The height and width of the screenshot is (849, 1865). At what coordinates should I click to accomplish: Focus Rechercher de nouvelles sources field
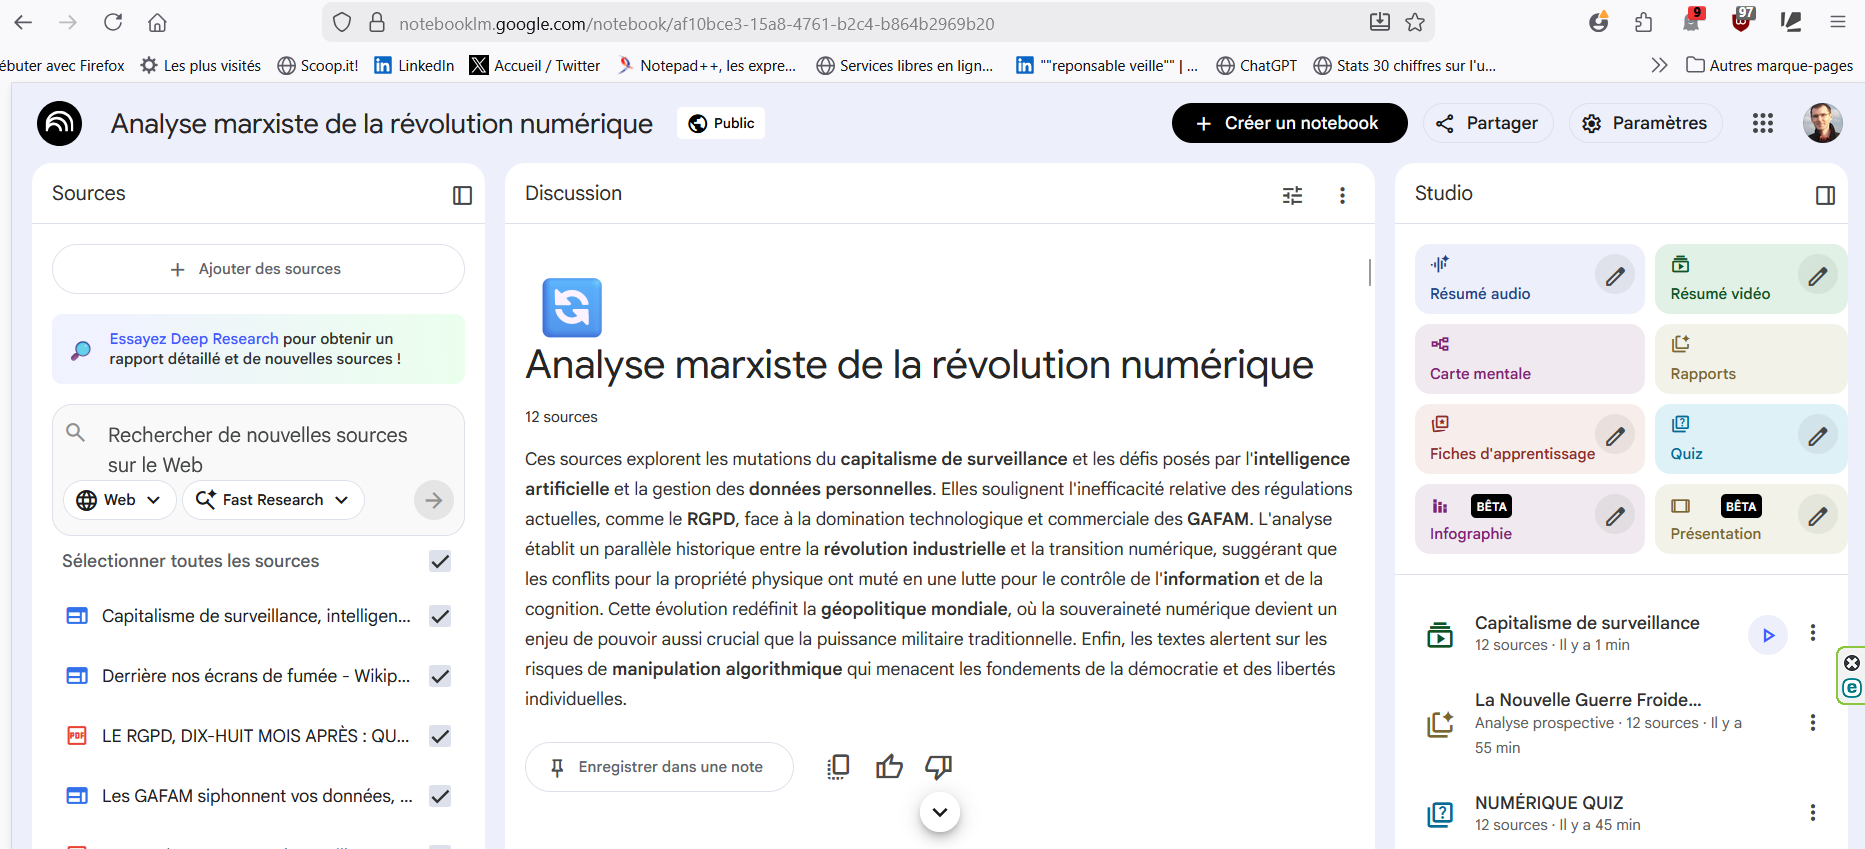(258, 450)
